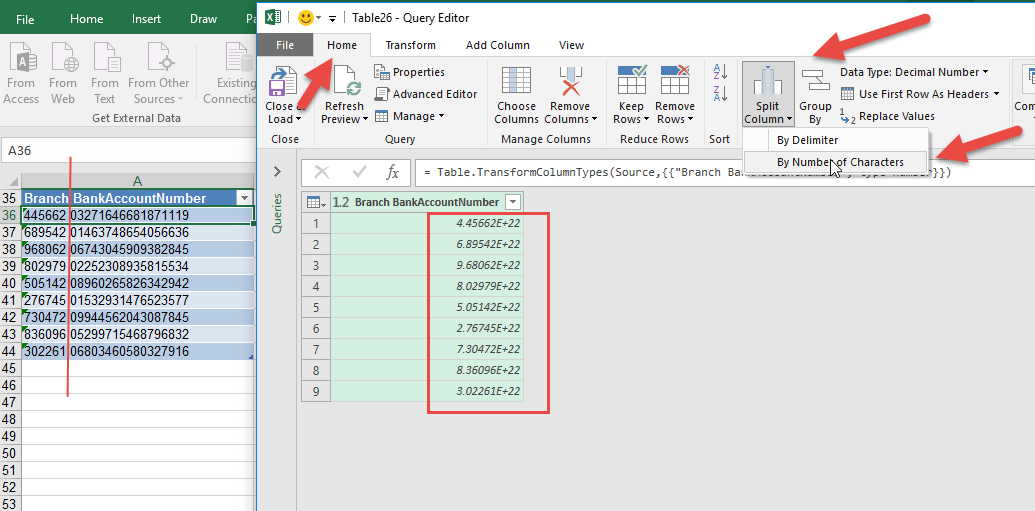Image resolution: width=1035 pixels, height=511 pixels.
Task: Open the smiley feedback dropdown arrow
Action: click(x=318, y=18)
